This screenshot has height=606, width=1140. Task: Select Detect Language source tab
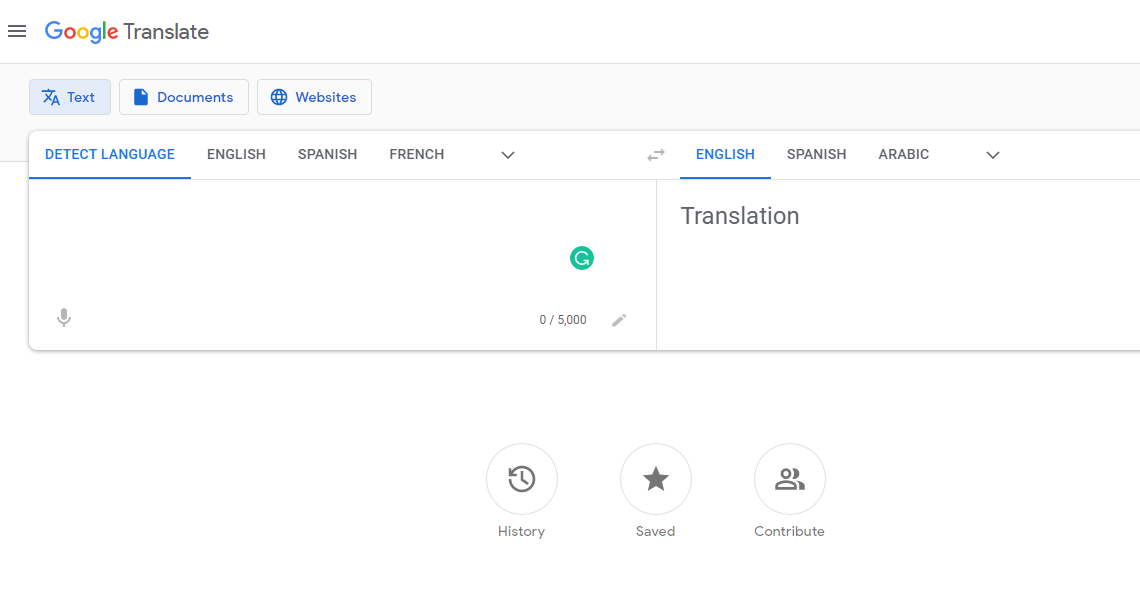(x=110, y=154)
